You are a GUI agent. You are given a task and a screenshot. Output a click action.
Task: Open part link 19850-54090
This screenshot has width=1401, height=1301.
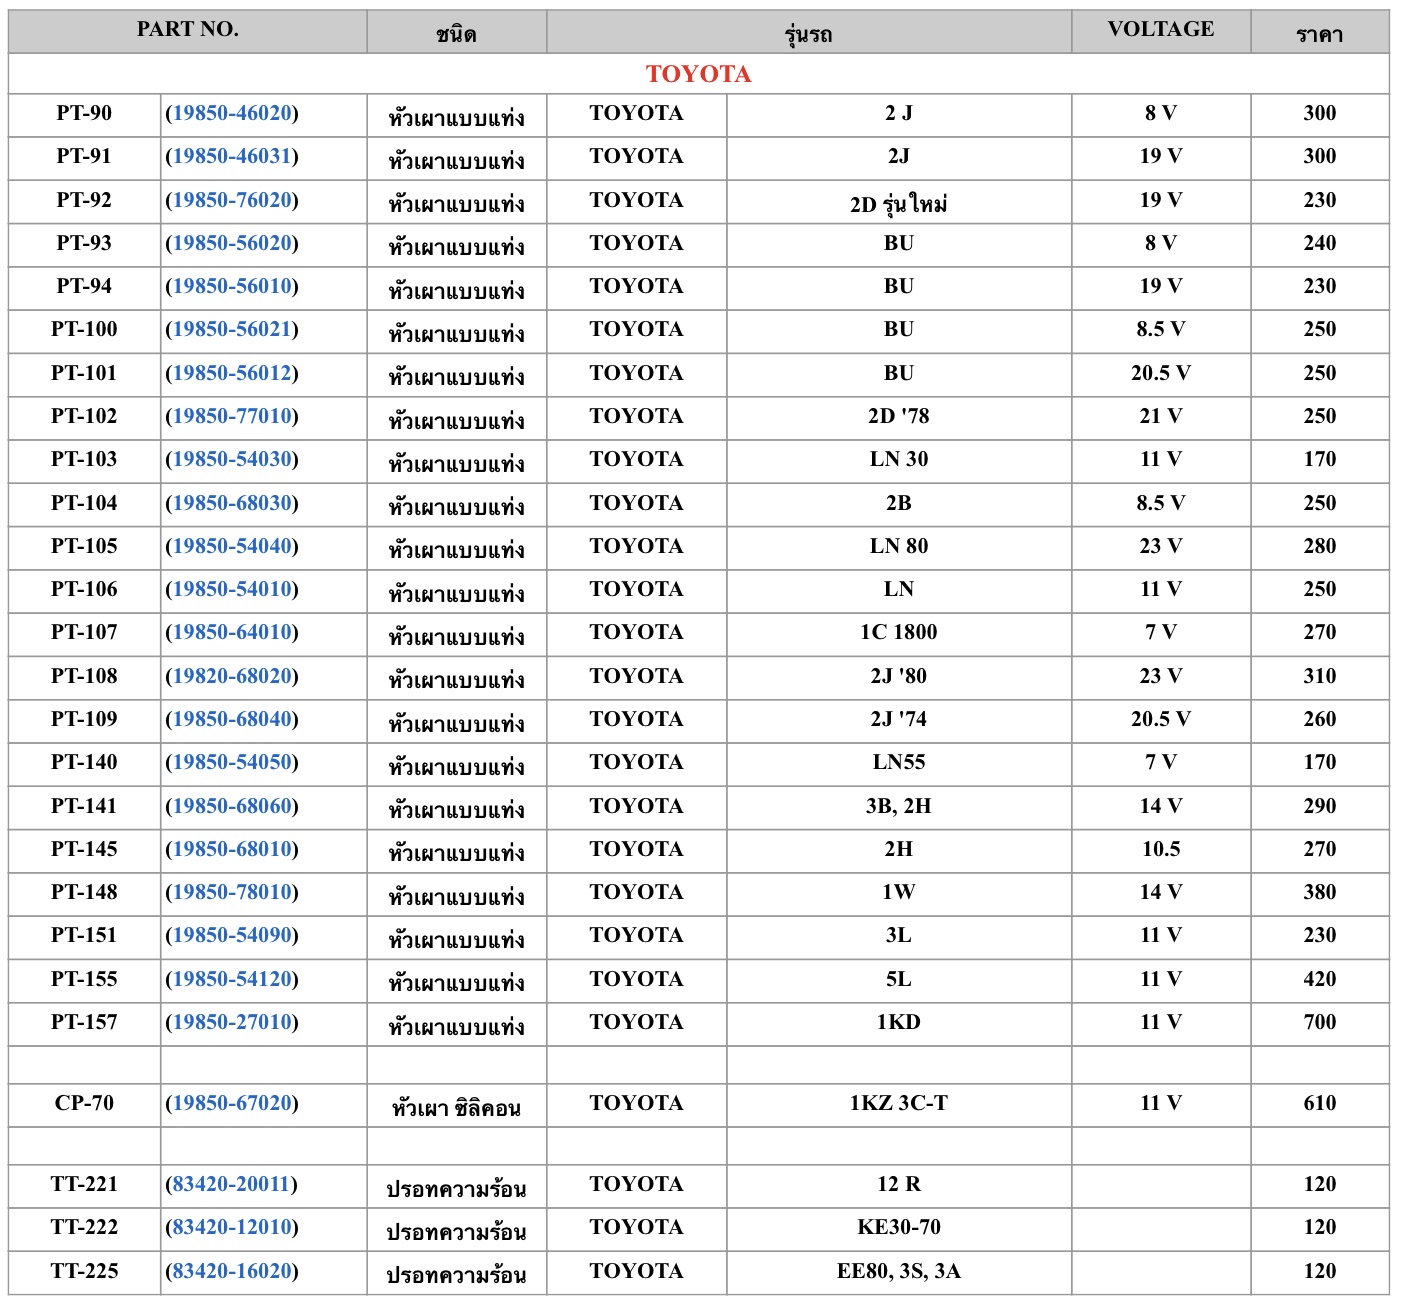[232, 935]
